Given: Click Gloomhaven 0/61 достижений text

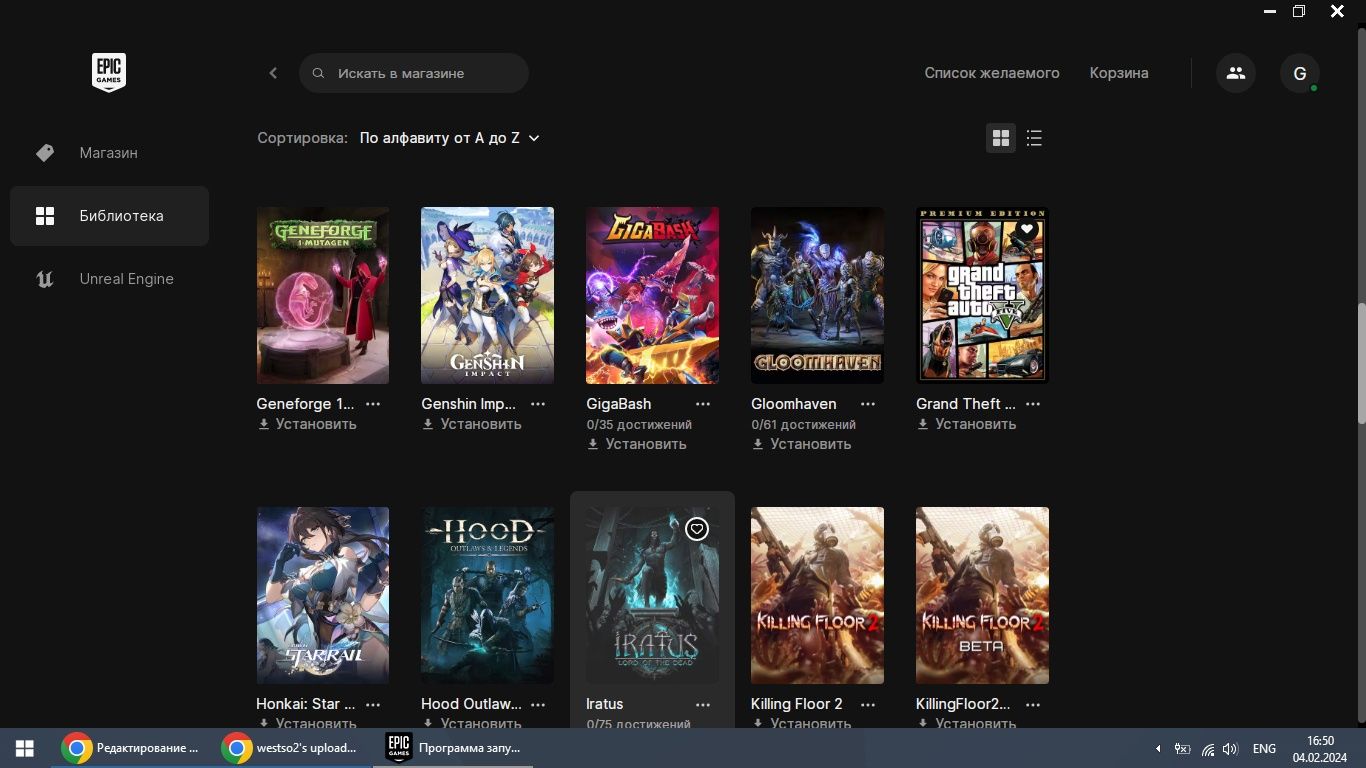Looking at the screenshot, I should coord(803,424).
